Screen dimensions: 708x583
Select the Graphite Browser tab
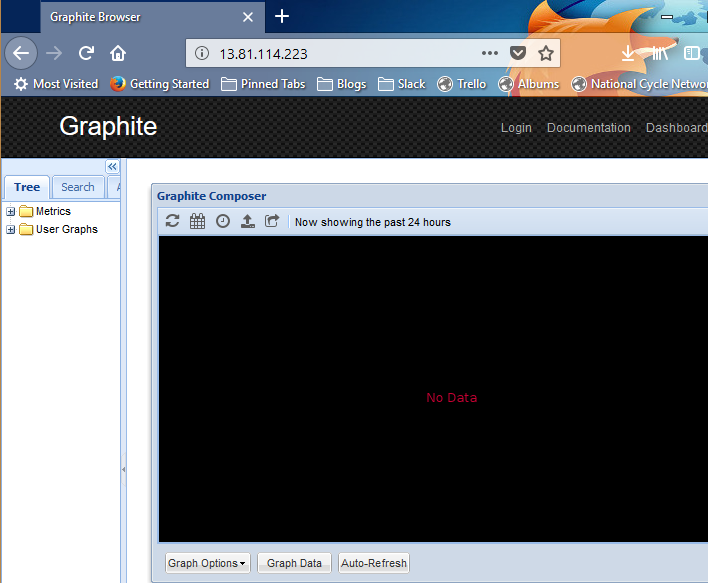coord(153,17)
